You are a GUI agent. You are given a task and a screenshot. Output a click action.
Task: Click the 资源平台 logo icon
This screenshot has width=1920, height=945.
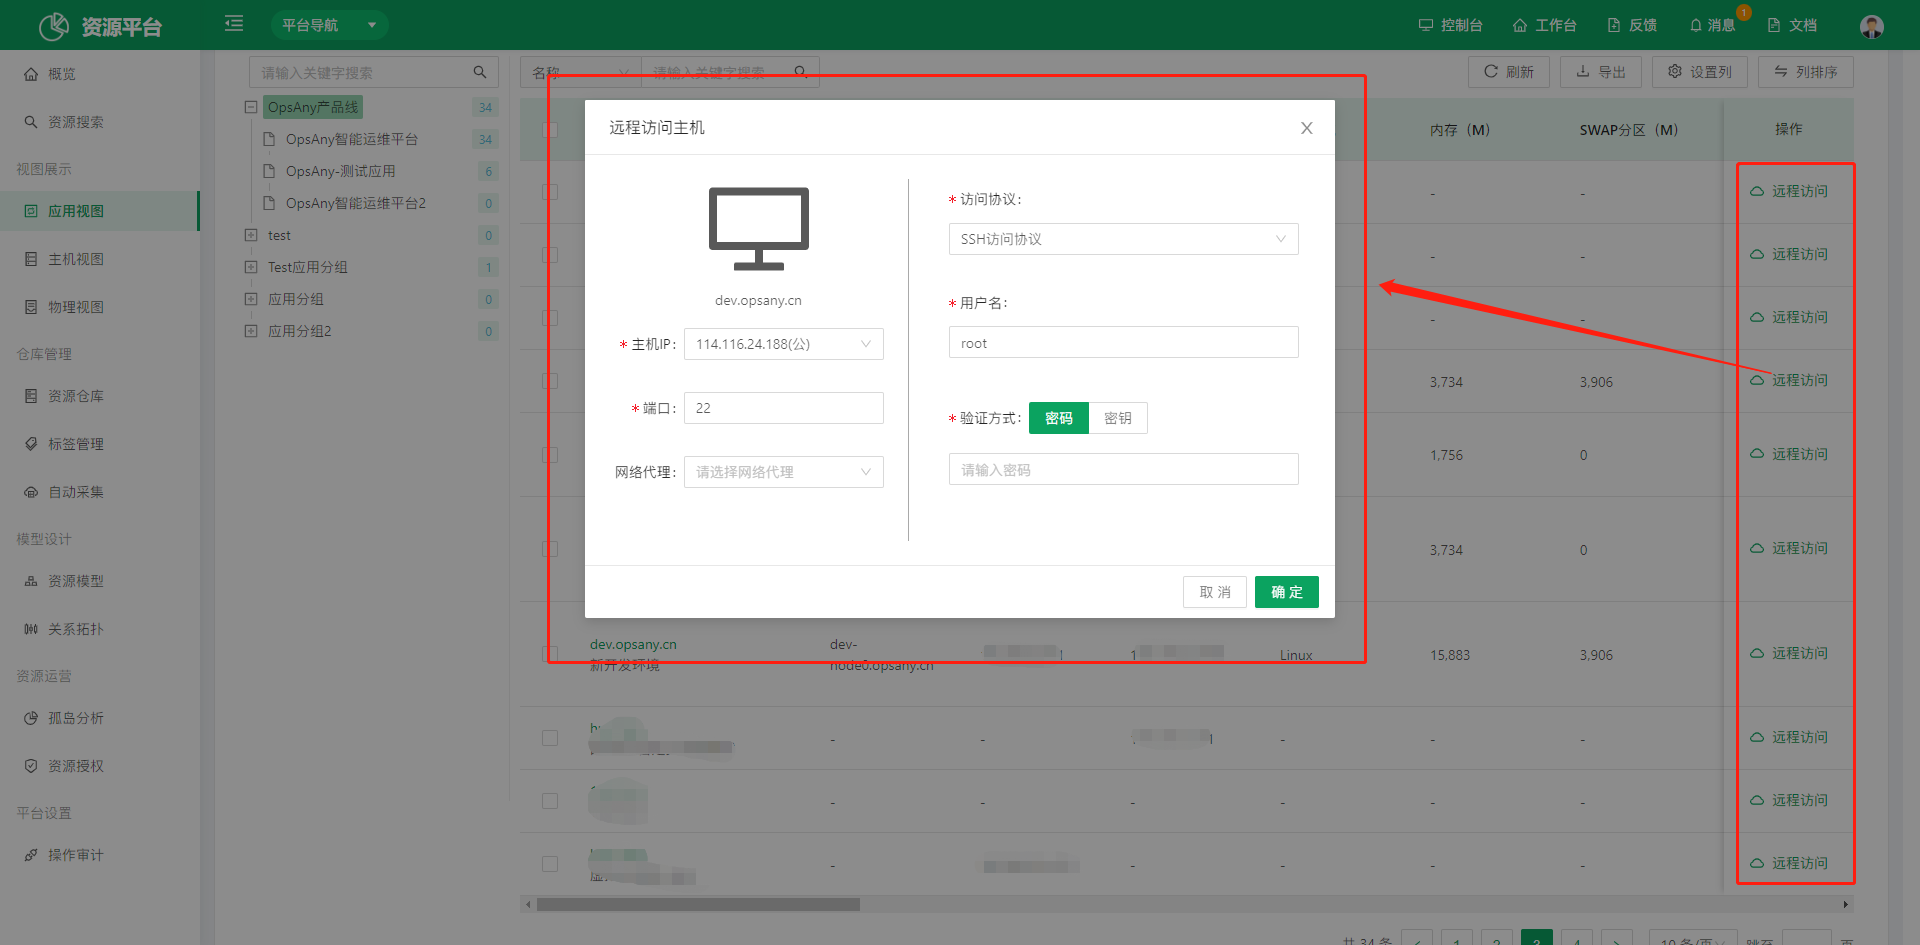click(x=53, y=26)
